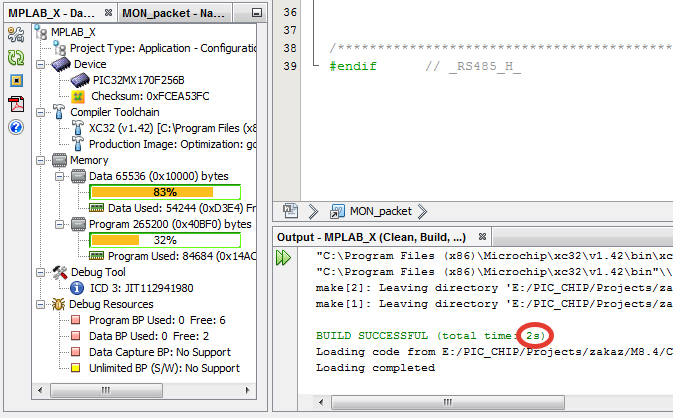Minimize the dashboard panel group

pyautogui.click(x=257, y=13)
